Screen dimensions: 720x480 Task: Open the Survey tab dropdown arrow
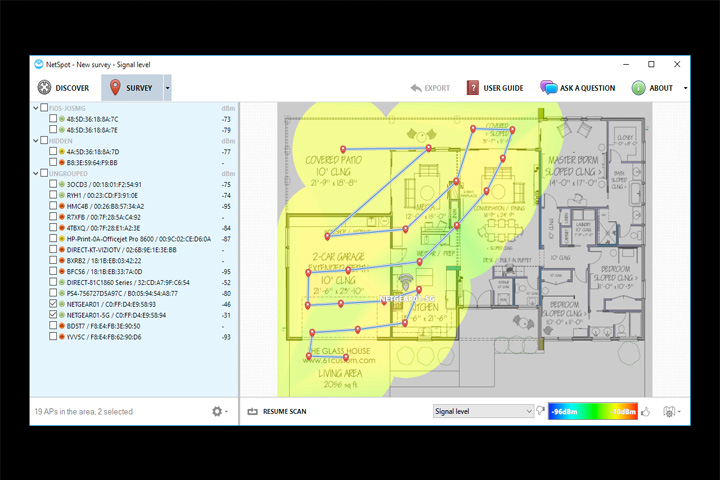(167, 88)
